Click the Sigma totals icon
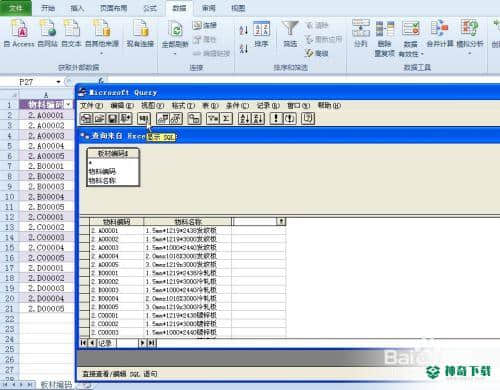This screenshot has width=500, height=390. pyautogui.click(x=226, y=118)
